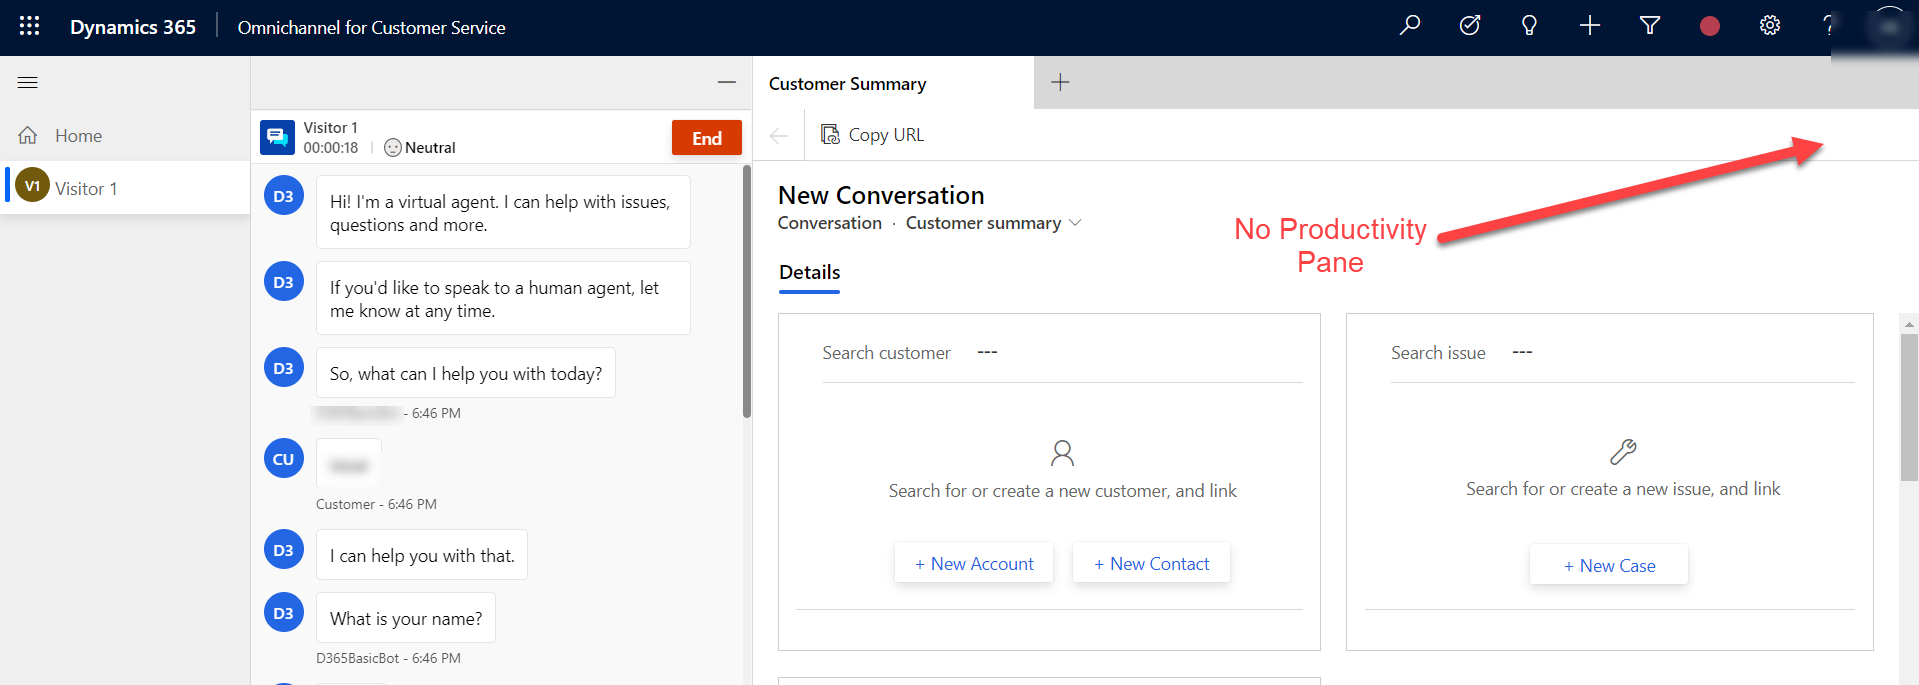Click the customer person icon

click(x=1062, y=453)
